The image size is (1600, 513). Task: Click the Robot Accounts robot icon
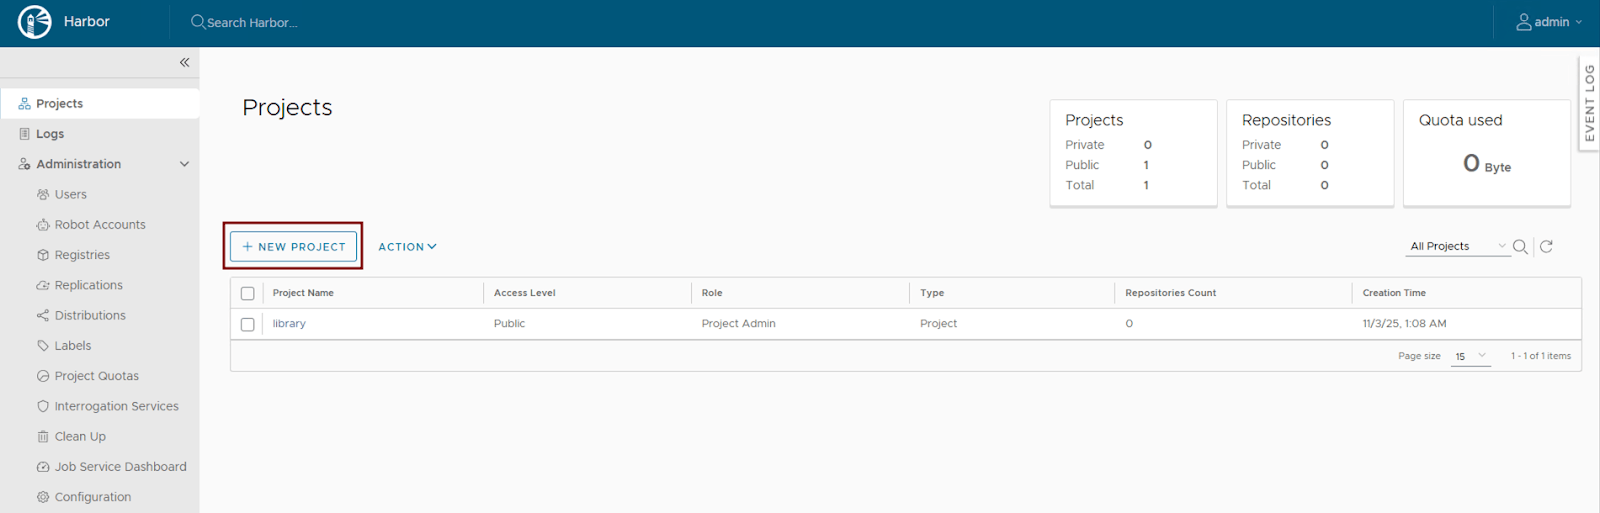(43, 225)
